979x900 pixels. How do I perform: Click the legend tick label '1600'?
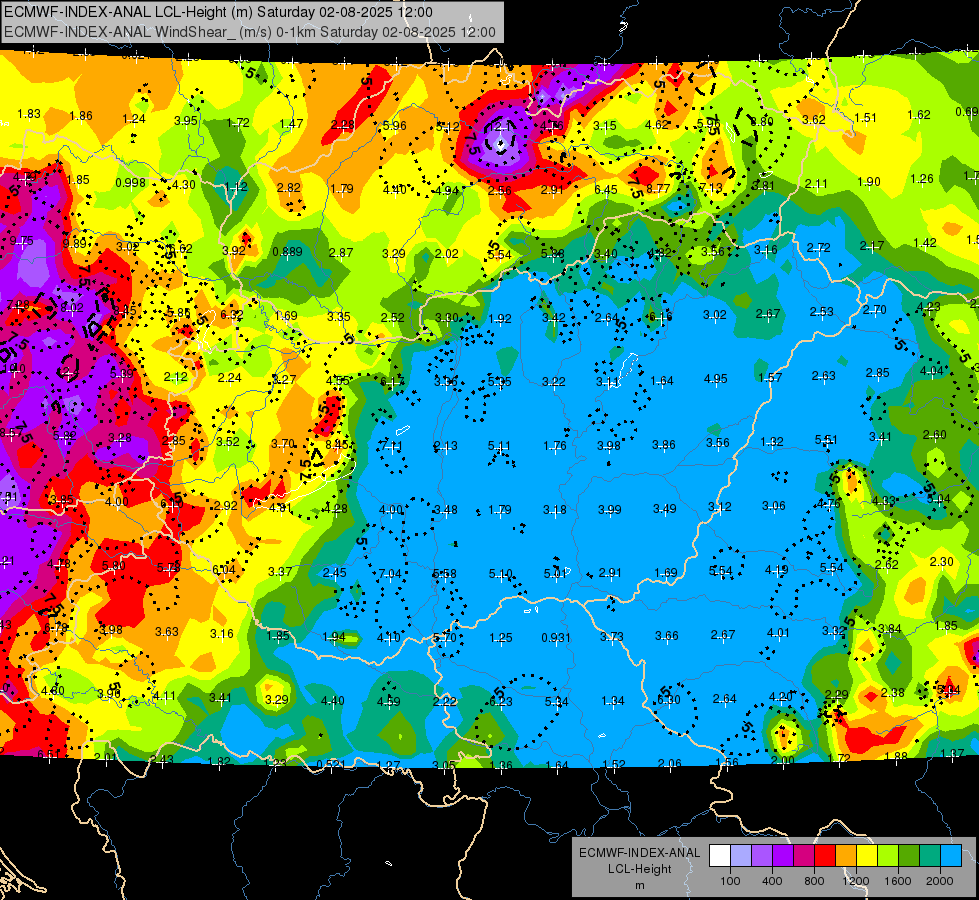click(x=898, y=881)
